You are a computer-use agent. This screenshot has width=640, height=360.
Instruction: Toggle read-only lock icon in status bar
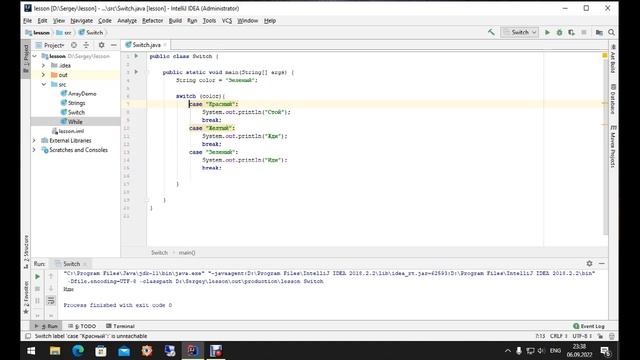tap(600, 336)
